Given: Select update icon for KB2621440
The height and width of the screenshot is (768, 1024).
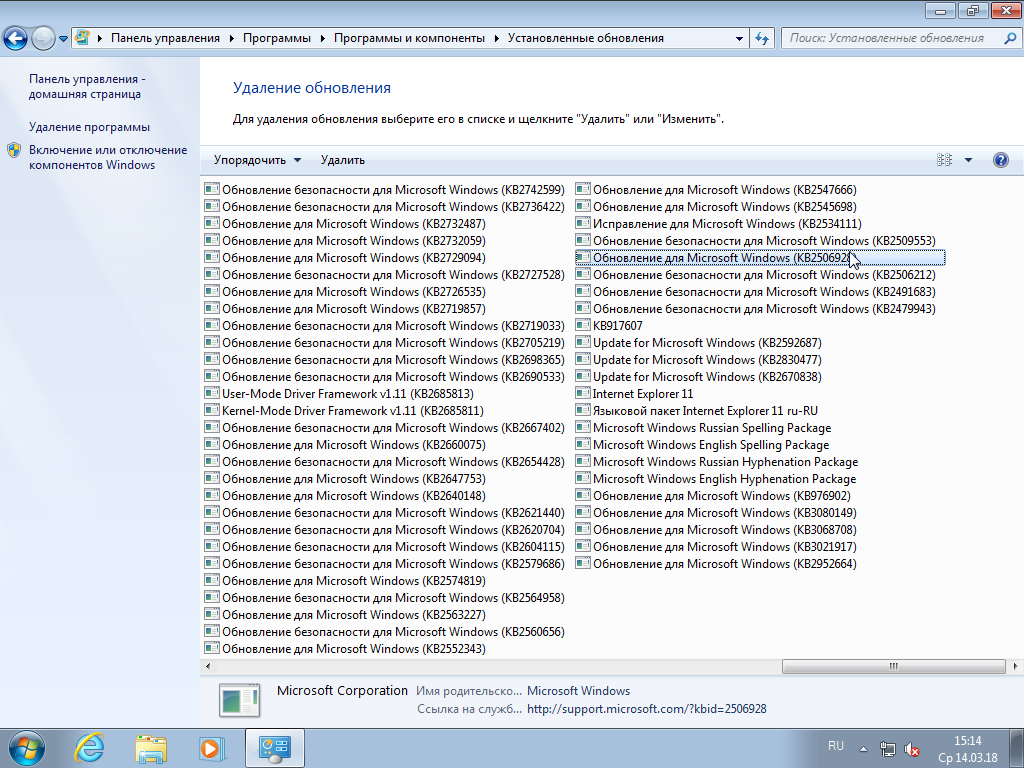Looking at the screenshot, I should tap(212, 512).
